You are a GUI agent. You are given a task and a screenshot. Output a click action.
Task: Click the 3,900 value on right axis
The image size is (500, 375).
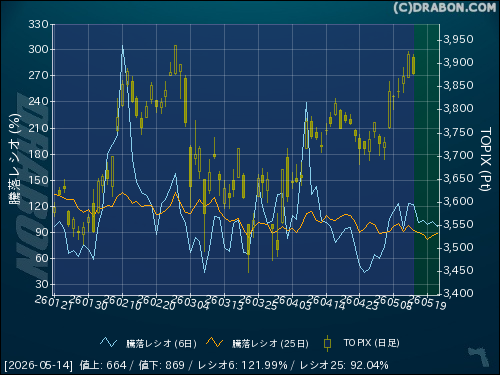point(458,62)
